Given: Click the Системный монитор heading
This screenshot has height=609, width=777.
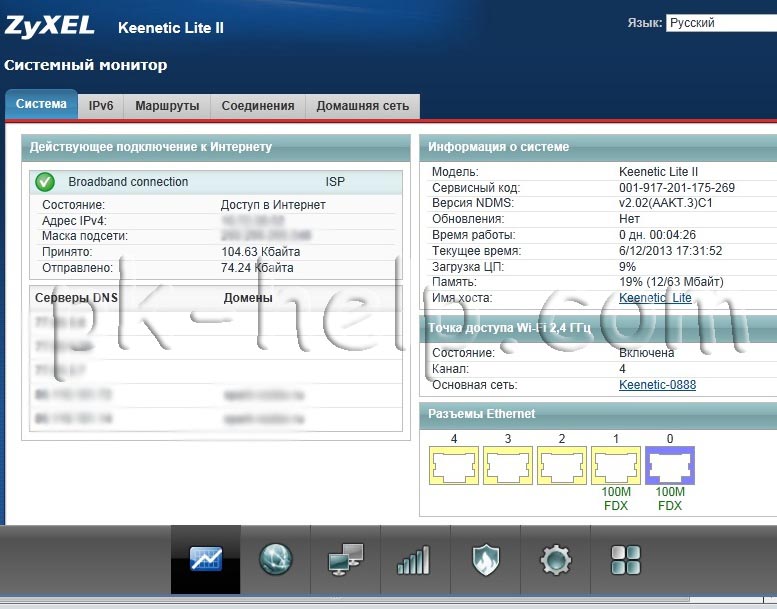Looking at the screenshot, I should click(x=86, y=65).
